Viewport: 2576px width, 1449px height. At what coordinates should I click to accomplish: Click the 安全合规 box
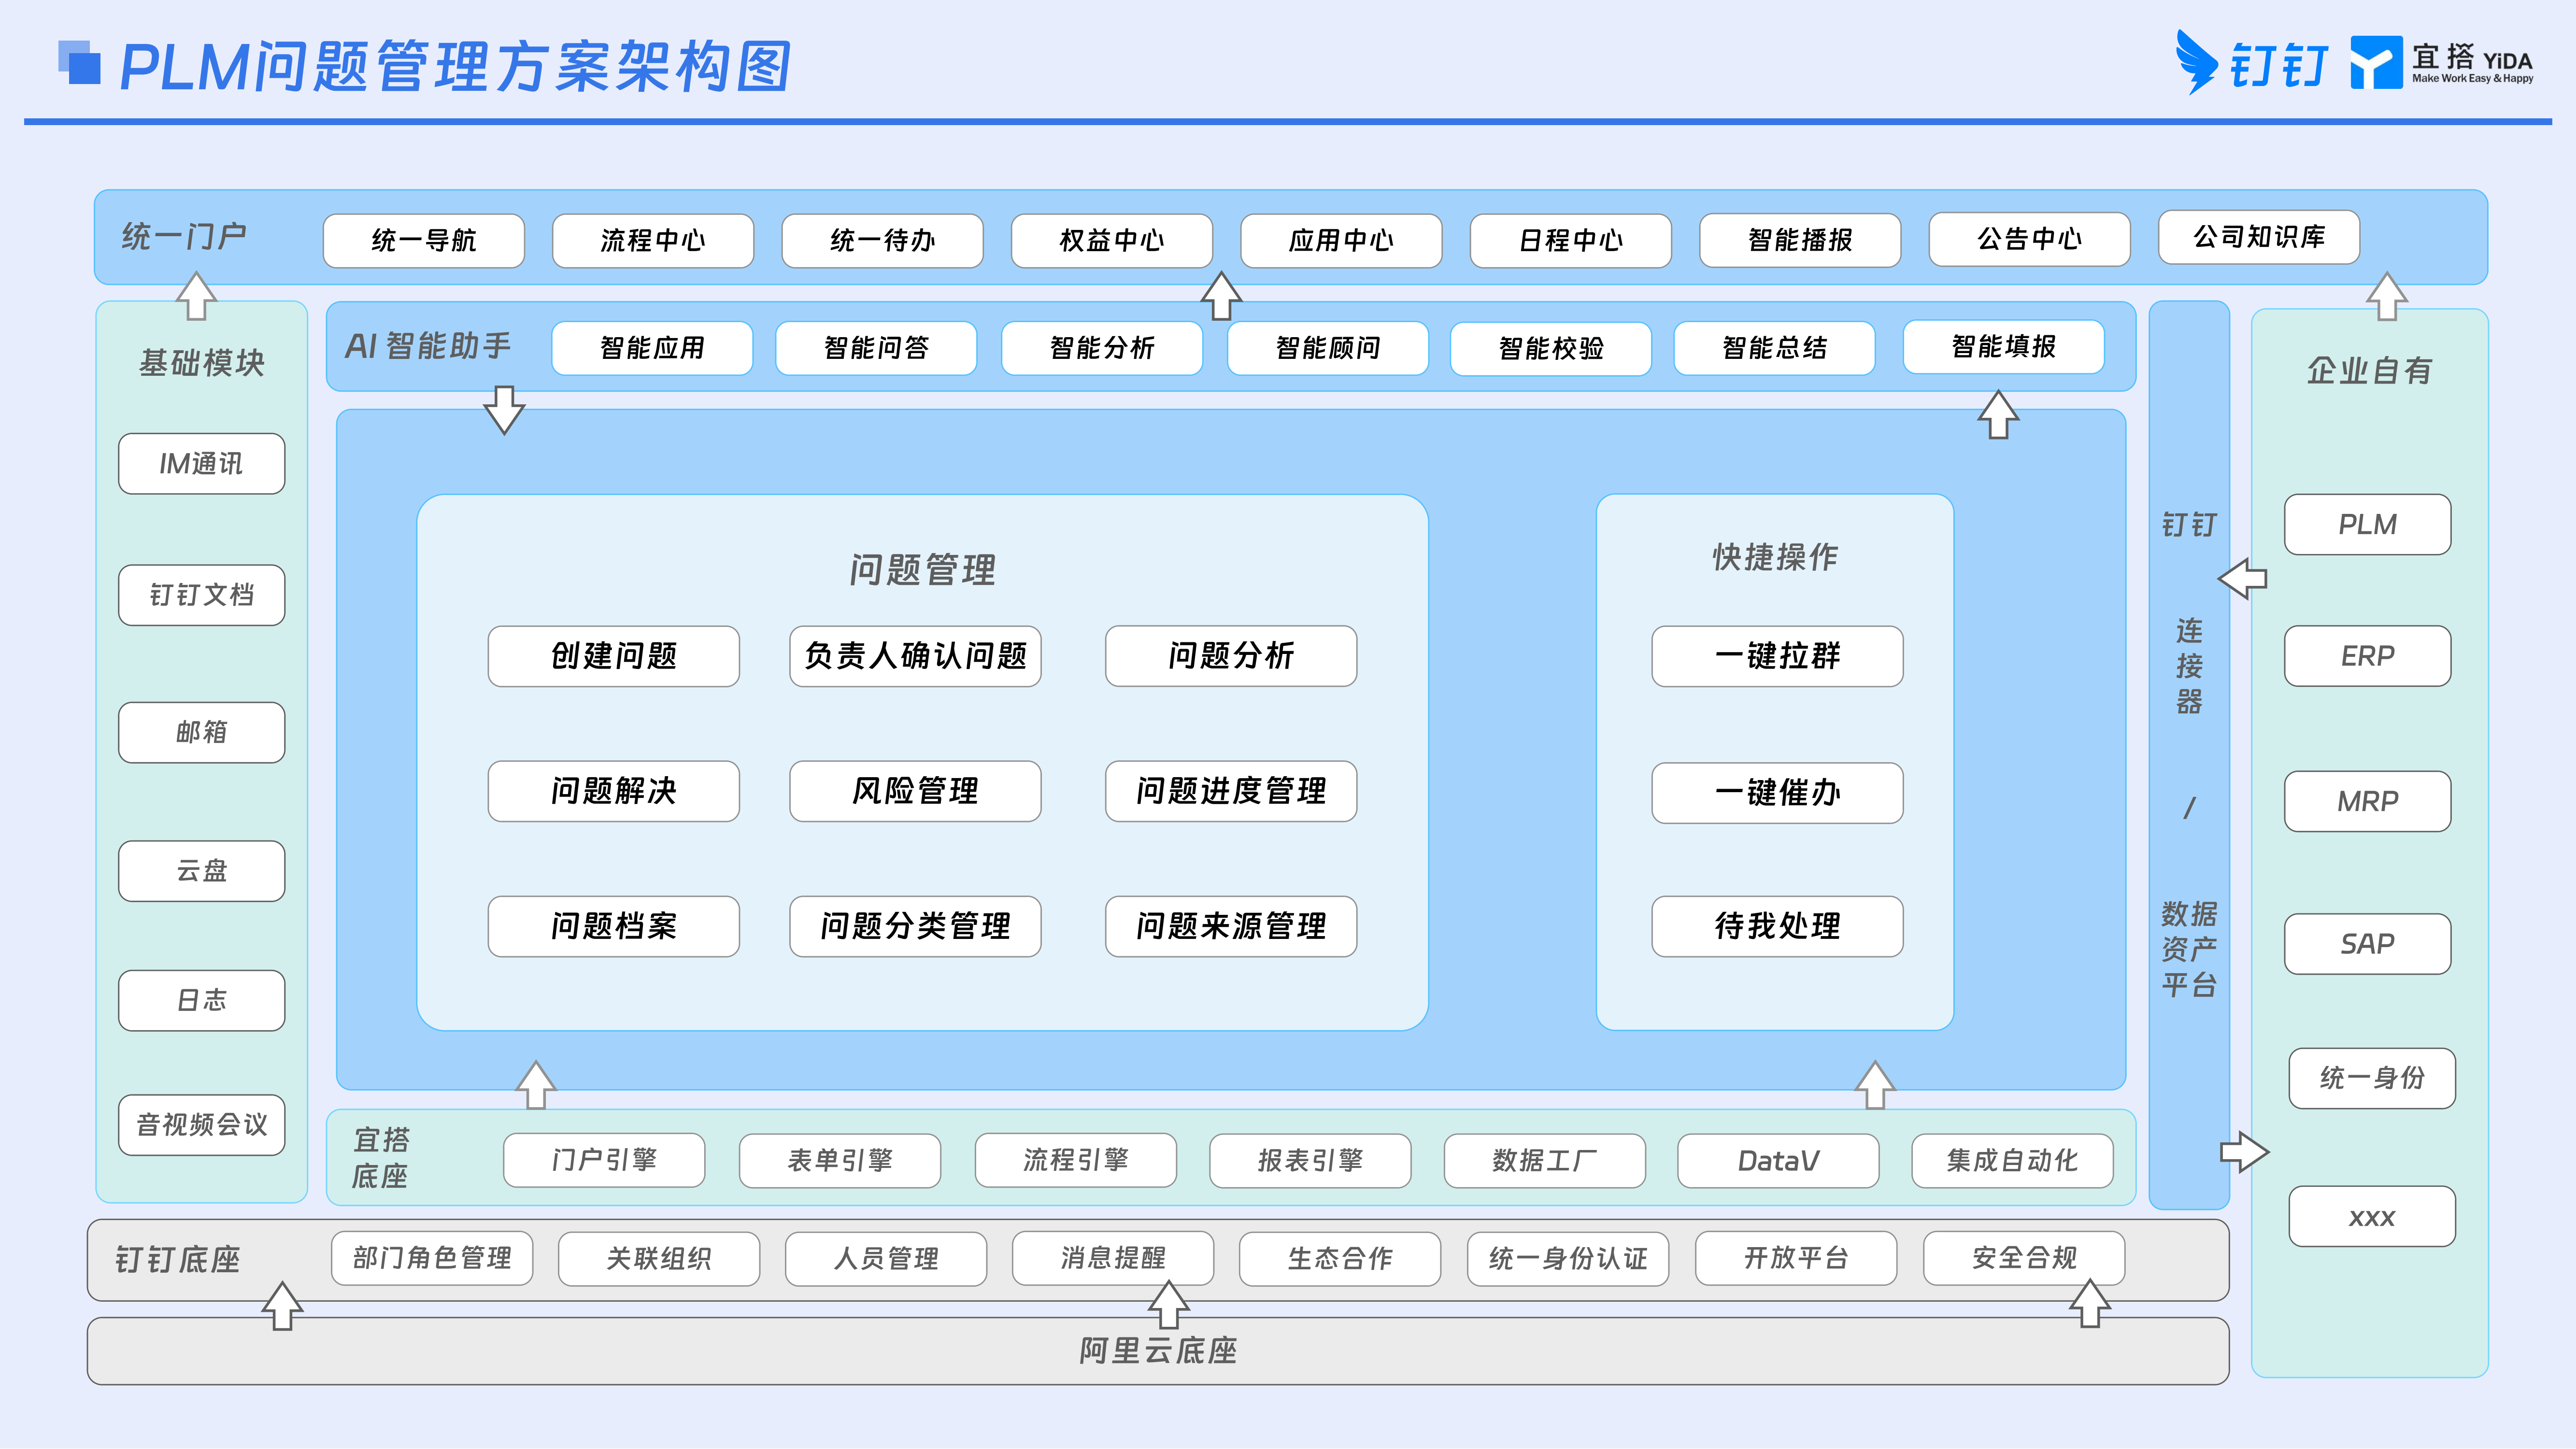coord(2024,1258)
